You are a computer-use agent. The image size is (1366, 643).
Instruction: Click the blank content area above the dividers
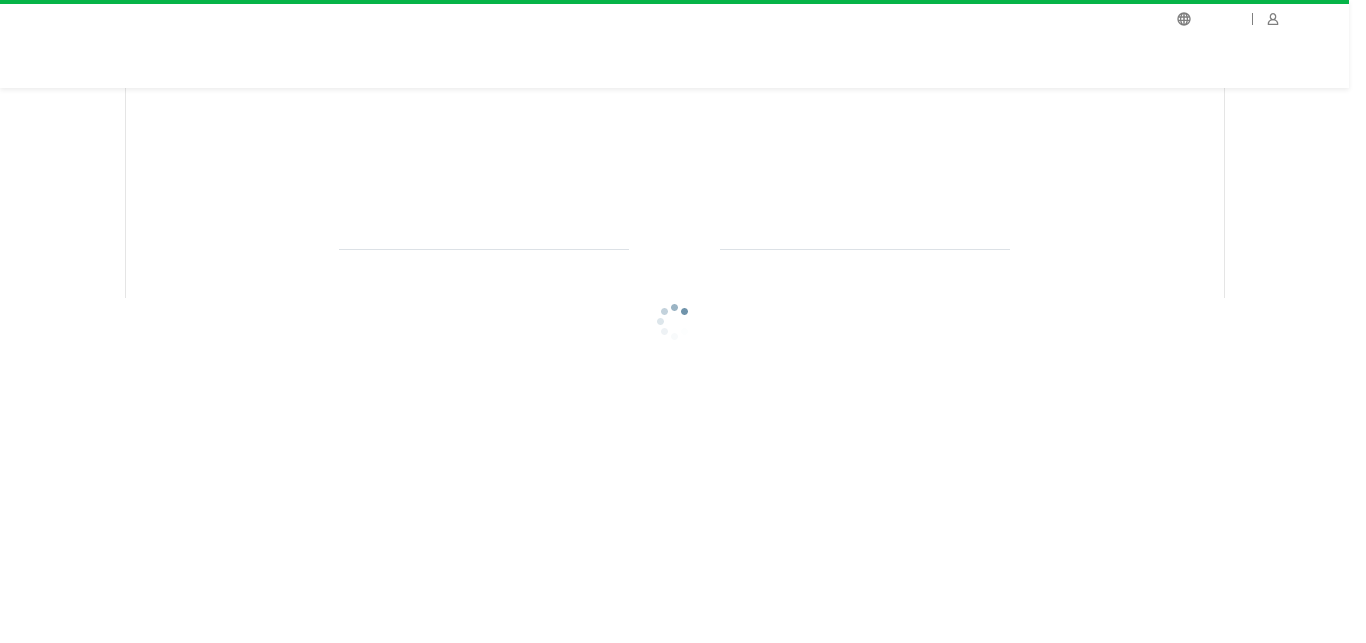[675, 165]
